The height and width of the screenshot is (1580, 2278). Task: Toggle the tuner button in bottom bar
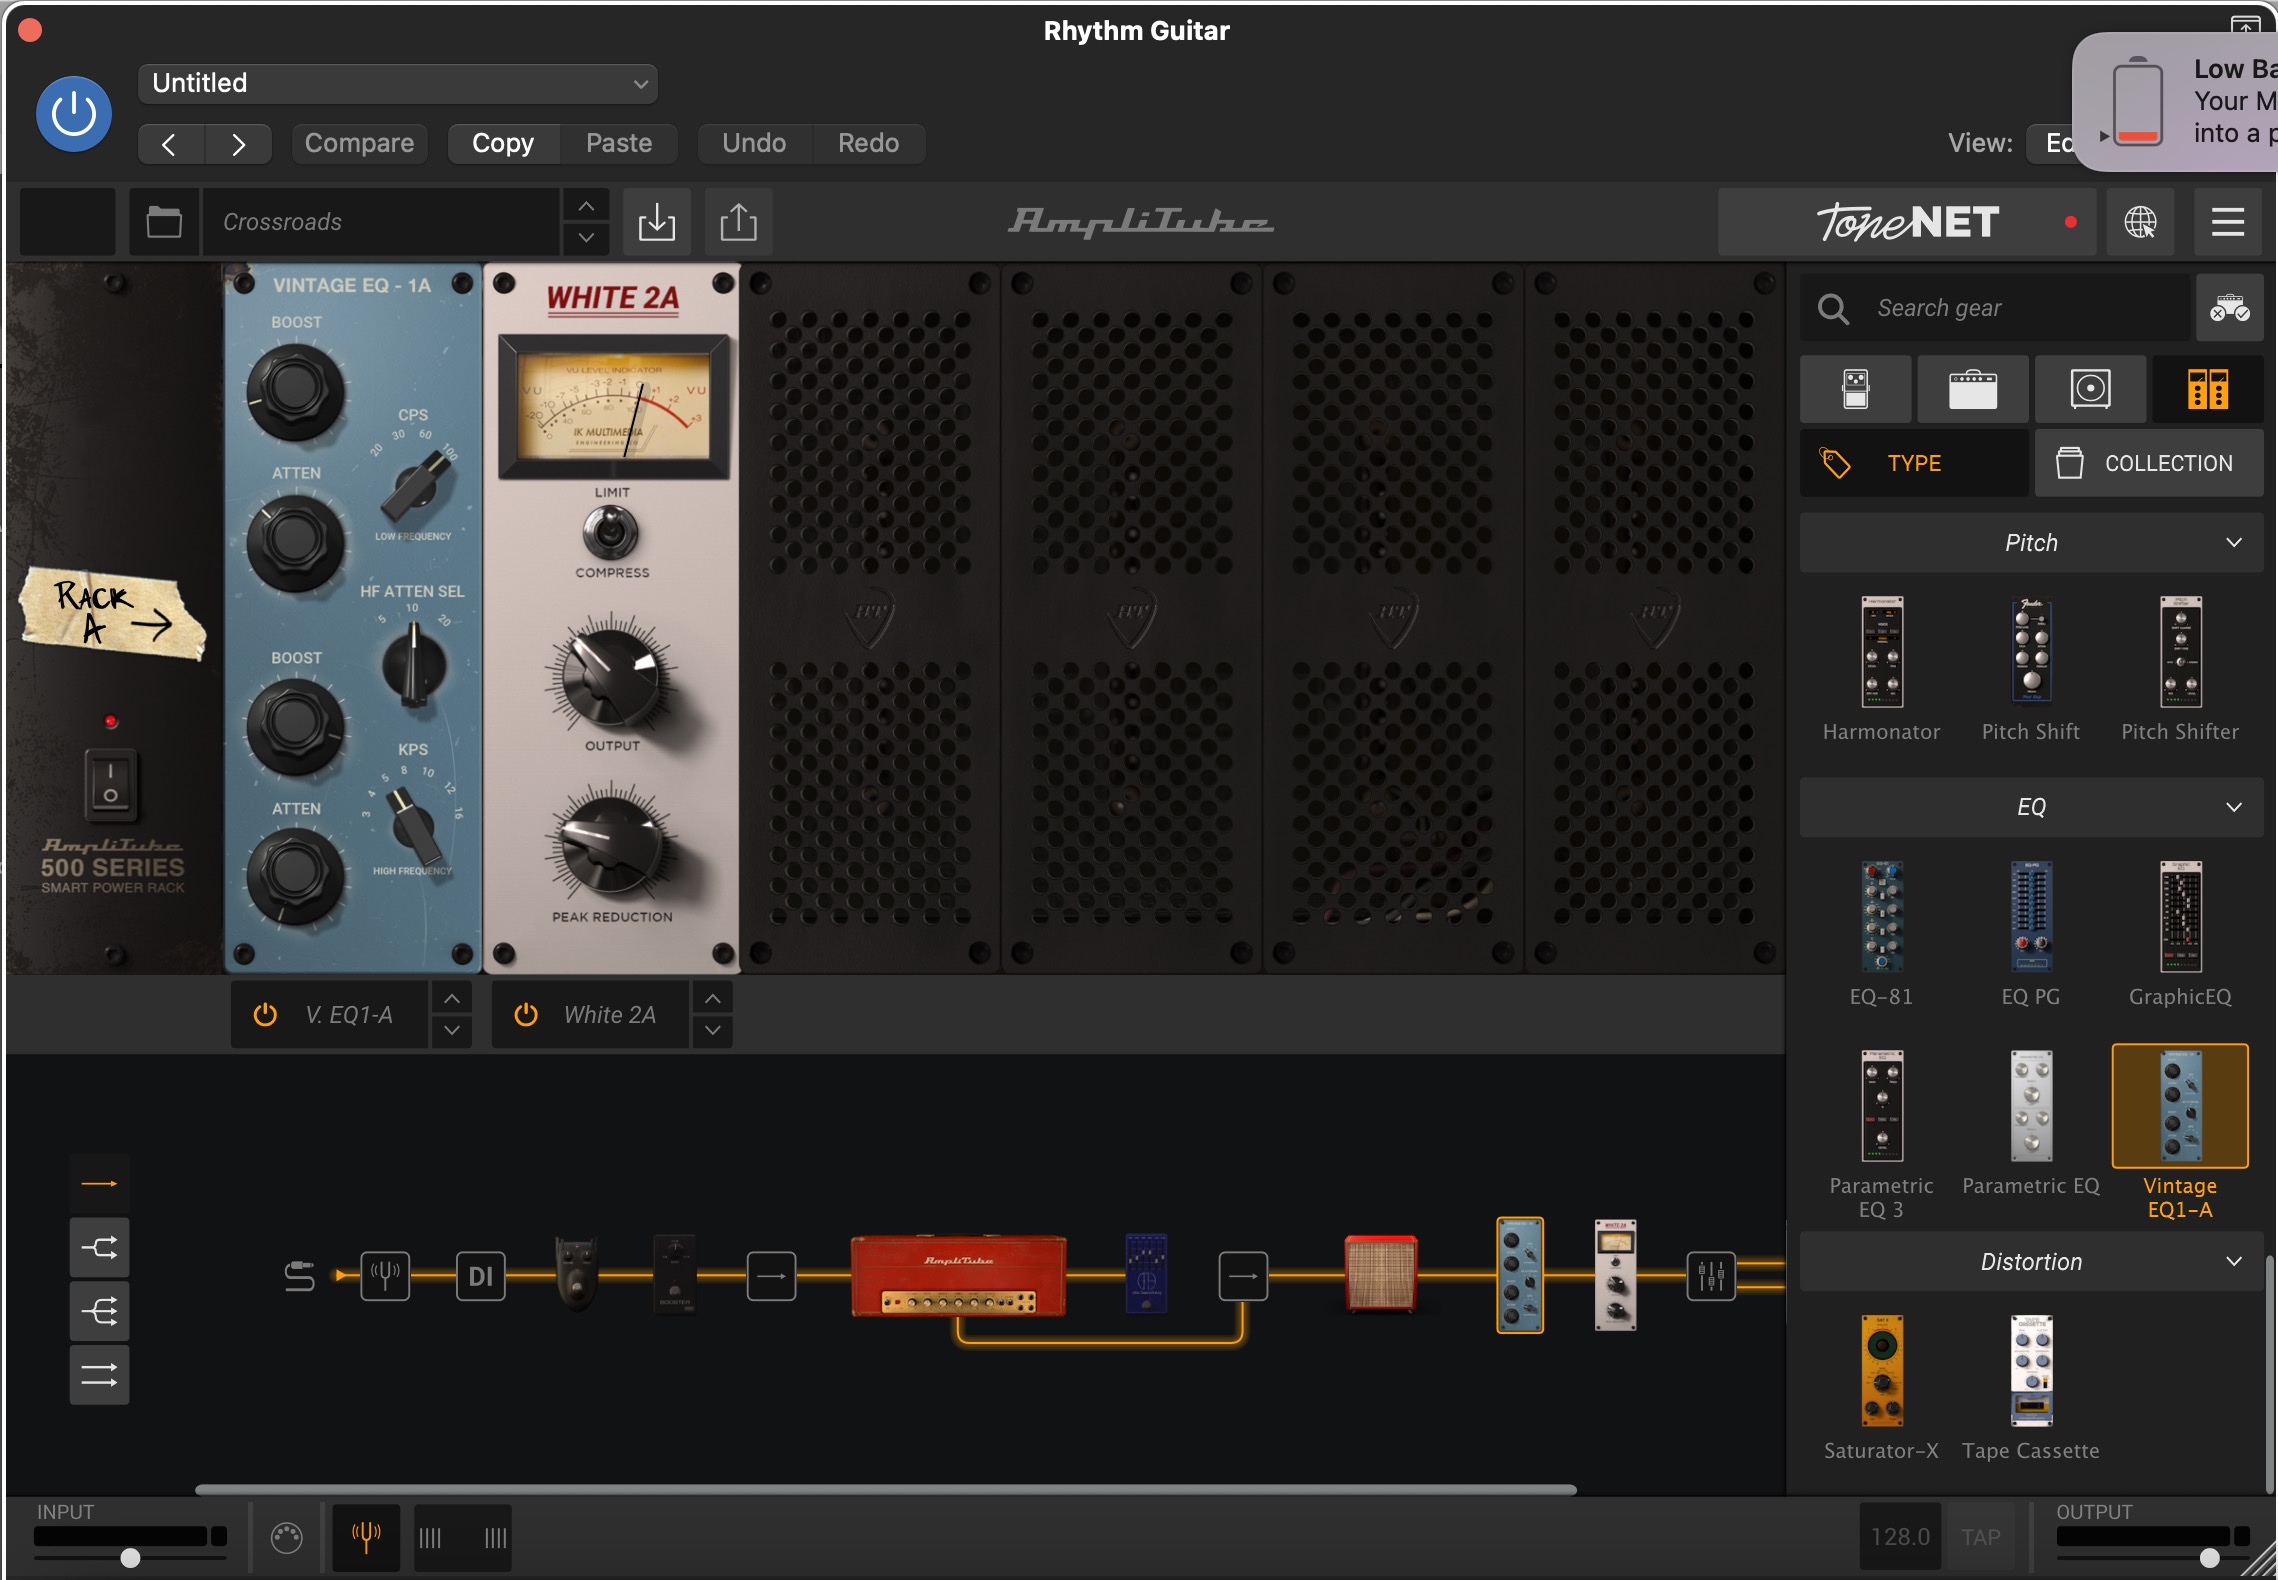(366, 1537)
